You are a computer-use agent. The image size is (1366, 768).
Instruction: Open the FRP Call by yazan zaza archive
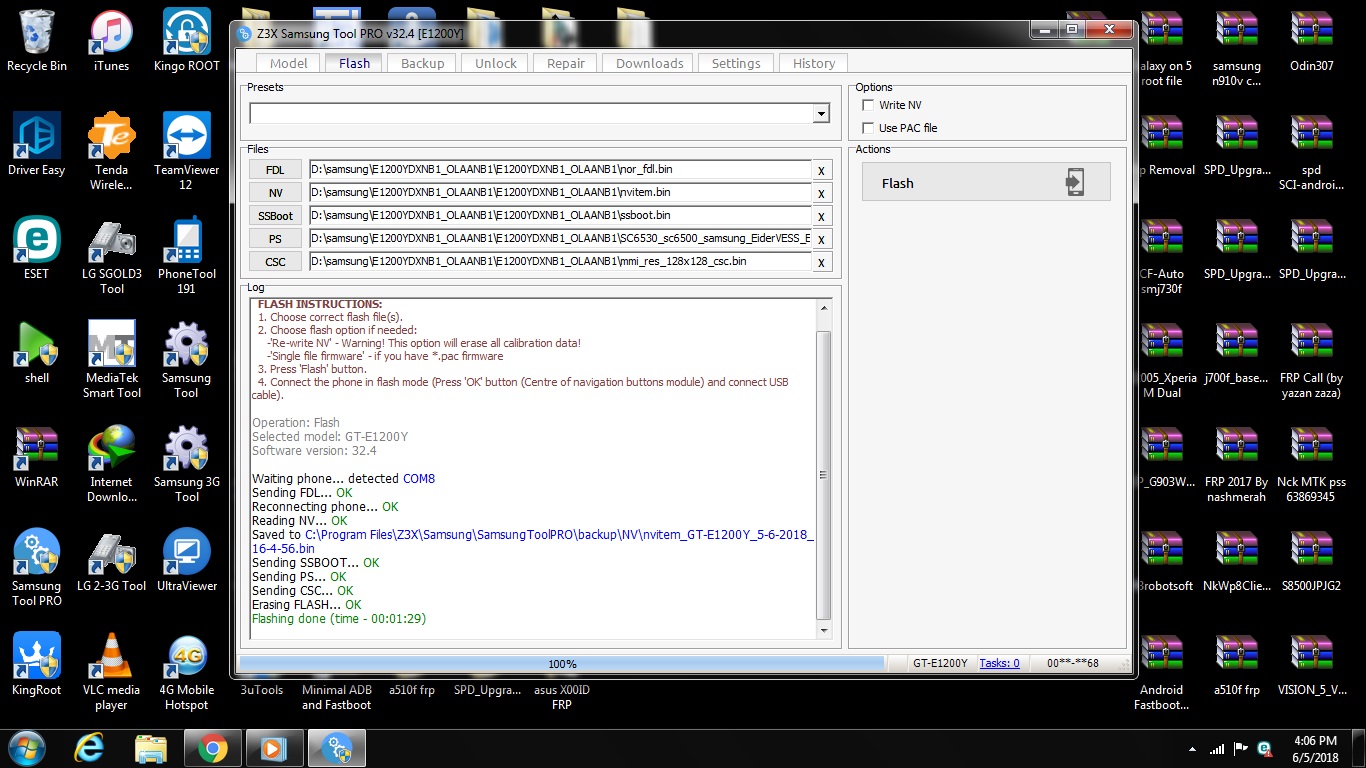(x=1311, y=359)
